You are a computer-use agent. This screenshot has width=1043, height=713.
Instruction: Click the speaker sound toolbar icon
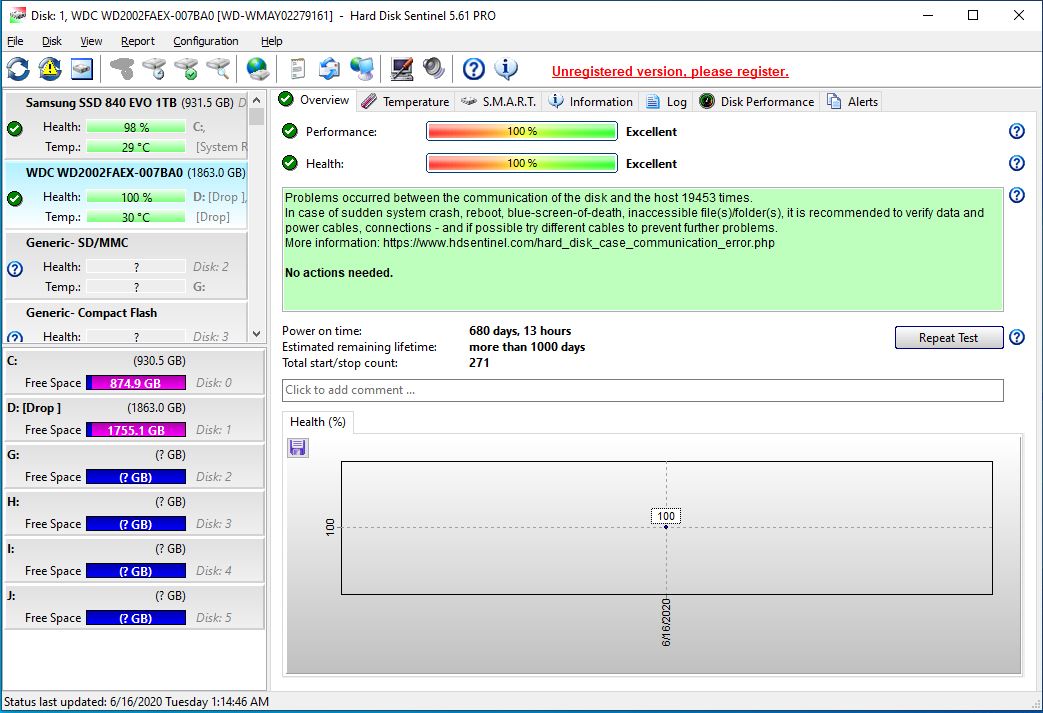click(x=434, y=69)
